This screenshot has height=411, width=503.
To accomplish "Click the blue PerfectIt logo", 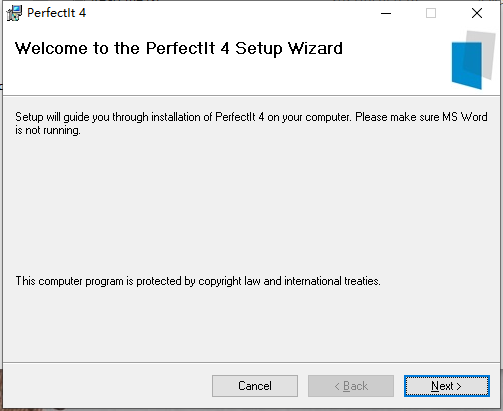I will click(x=467, y=65).
